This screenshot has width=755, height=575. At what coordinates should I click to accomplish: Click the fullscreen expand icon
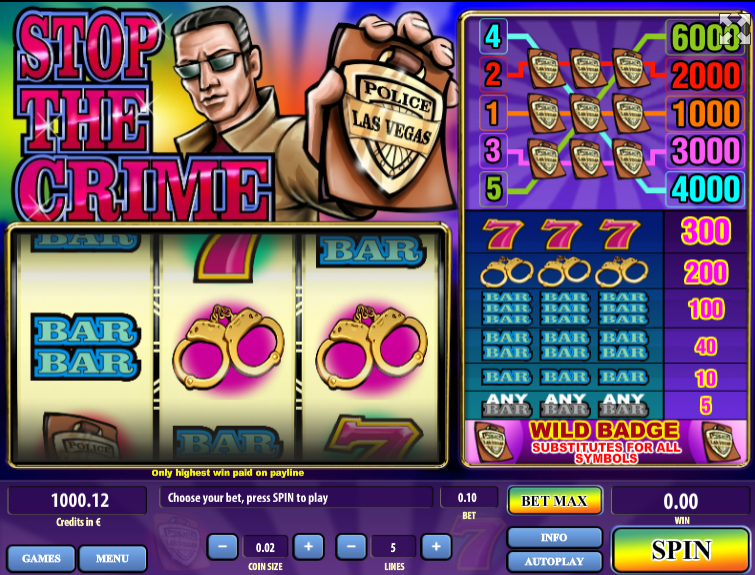735,28
